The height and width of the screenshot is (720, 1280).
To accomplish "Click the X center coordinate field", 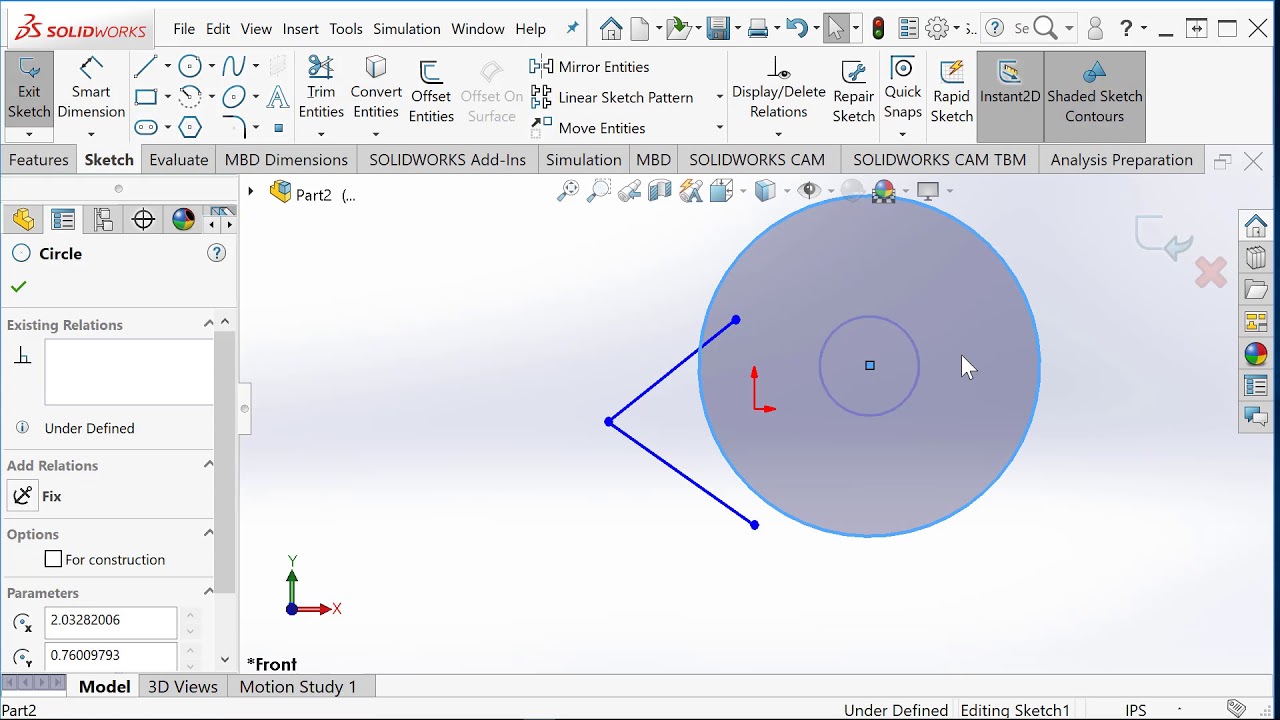I will coord(111,621).
